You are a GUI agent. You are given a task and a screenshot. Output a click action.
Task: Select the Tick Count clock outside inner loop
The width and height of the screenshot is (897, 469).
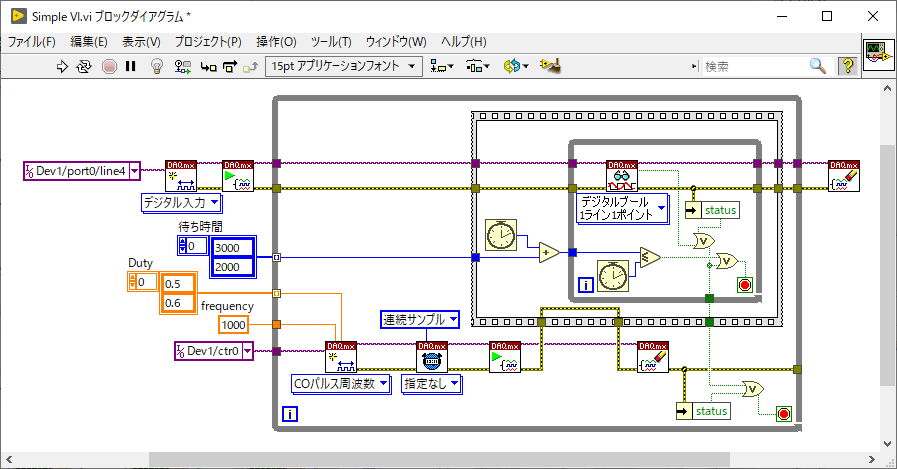501,235
